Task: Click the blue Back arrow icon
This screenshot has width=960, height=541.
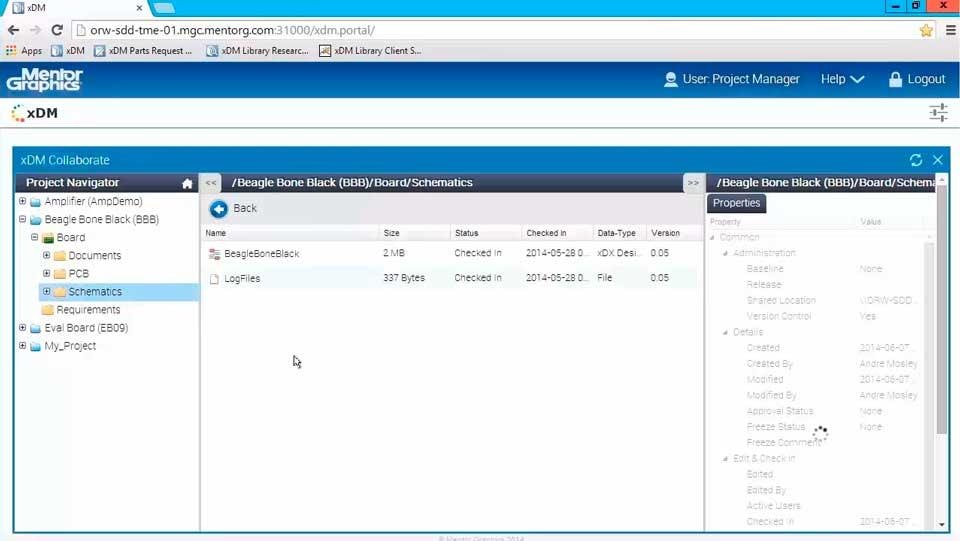Action: pyautogui.click(x=219, y=209)
